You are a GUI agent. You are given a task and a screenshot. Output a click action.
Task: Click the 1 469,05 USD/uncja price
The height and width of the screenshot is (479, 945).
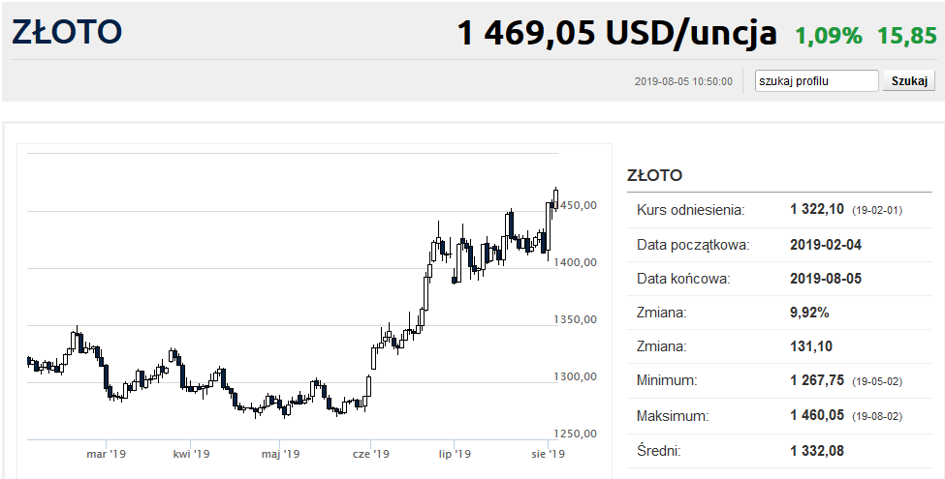tap(616, 33)
